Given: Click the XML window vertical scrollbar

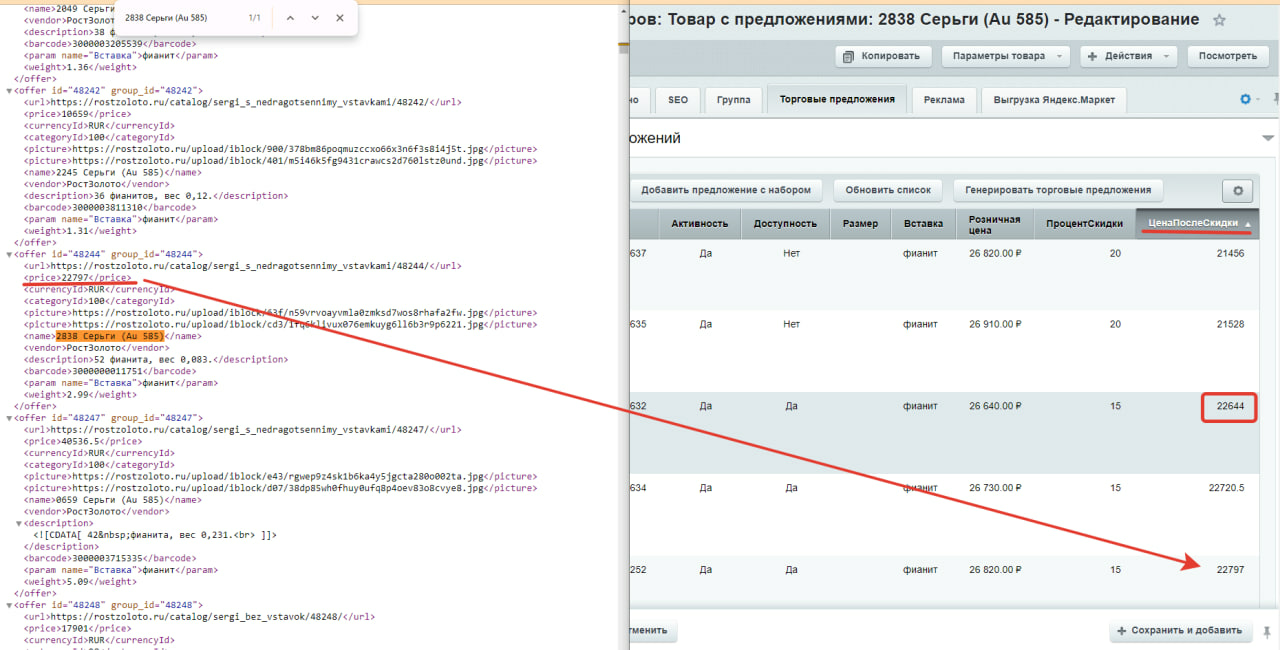Looking at the screenshot, I should tap(623, 325).
